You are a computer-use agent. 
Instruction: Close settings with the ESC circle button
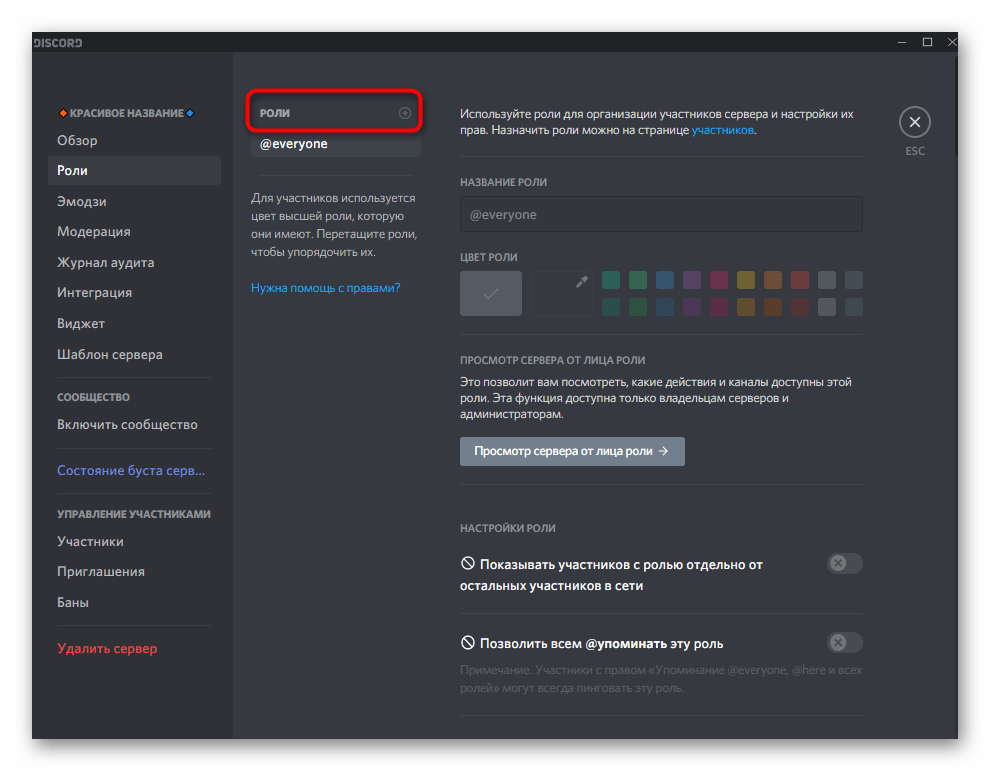click(914, 123)
